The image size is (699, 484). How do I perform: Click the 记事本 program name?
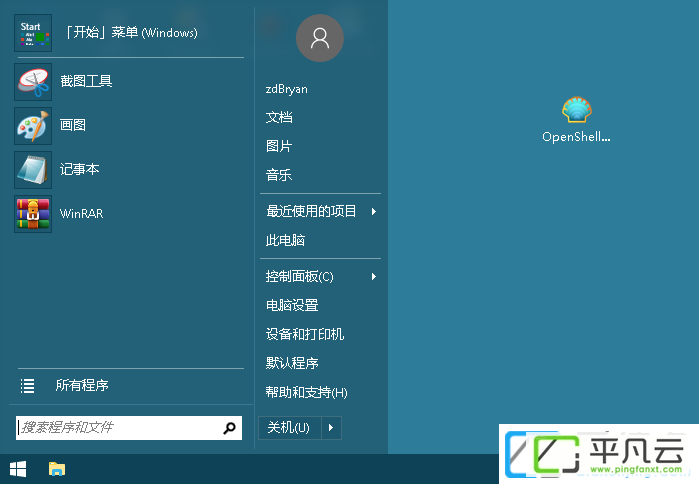(79, 169)
